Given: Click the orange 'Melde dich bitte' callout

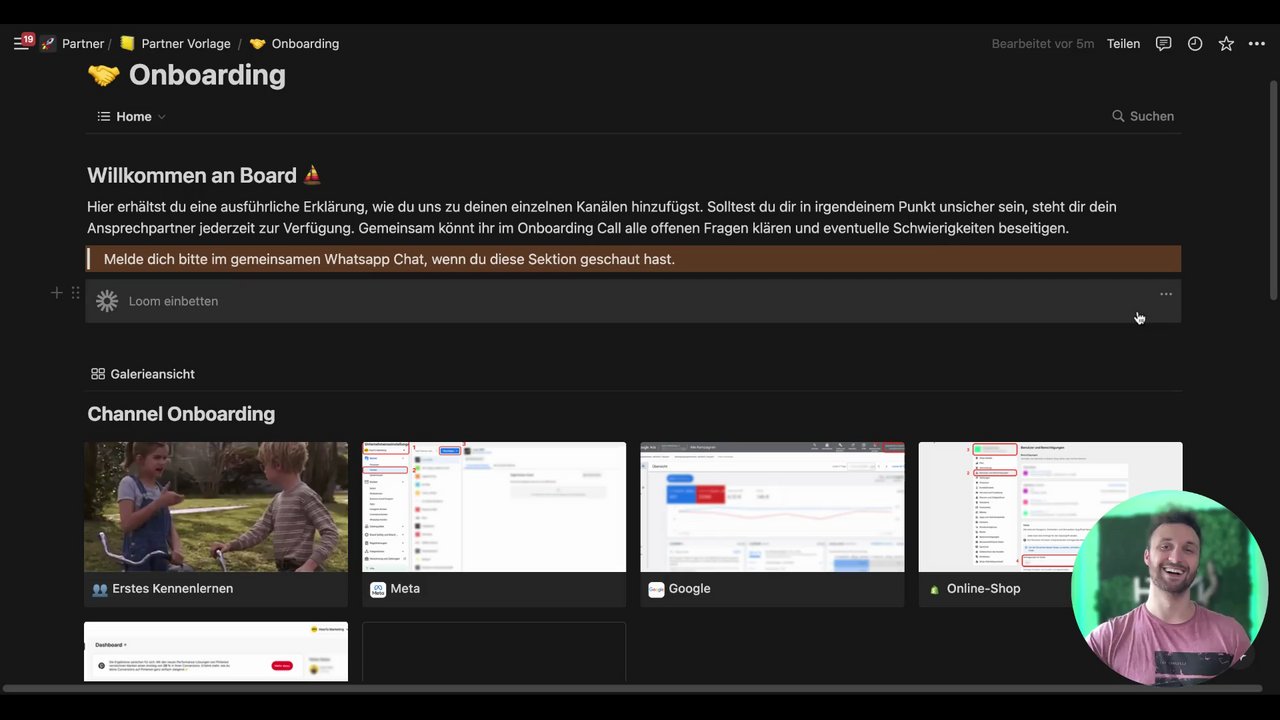Looking at the screenshot, I should (633, 259).
